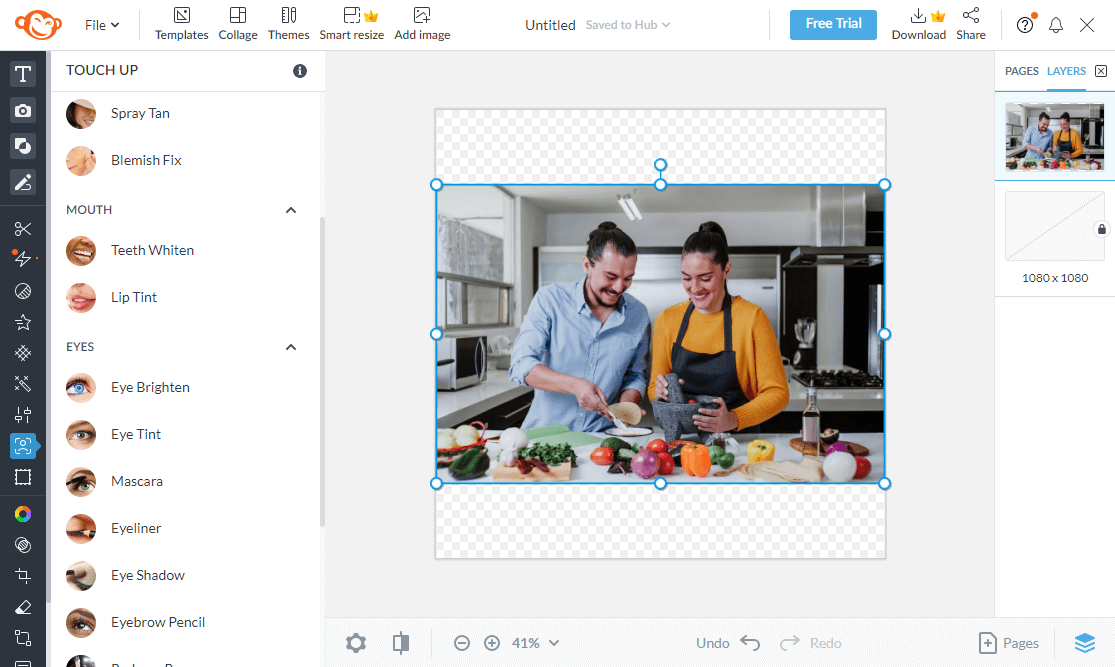Select the locked background layer thumbnail
This screenshot has height=667, width=1115.
(1053, 226)
